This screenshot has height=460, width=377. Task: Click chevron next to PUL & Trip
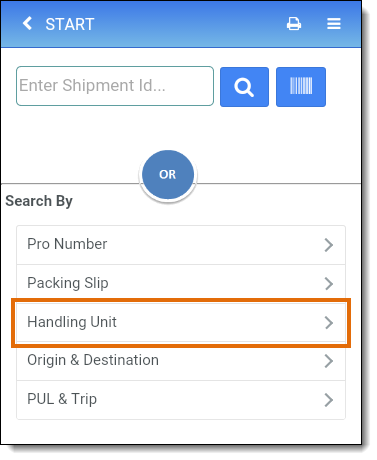click(329, 400)
